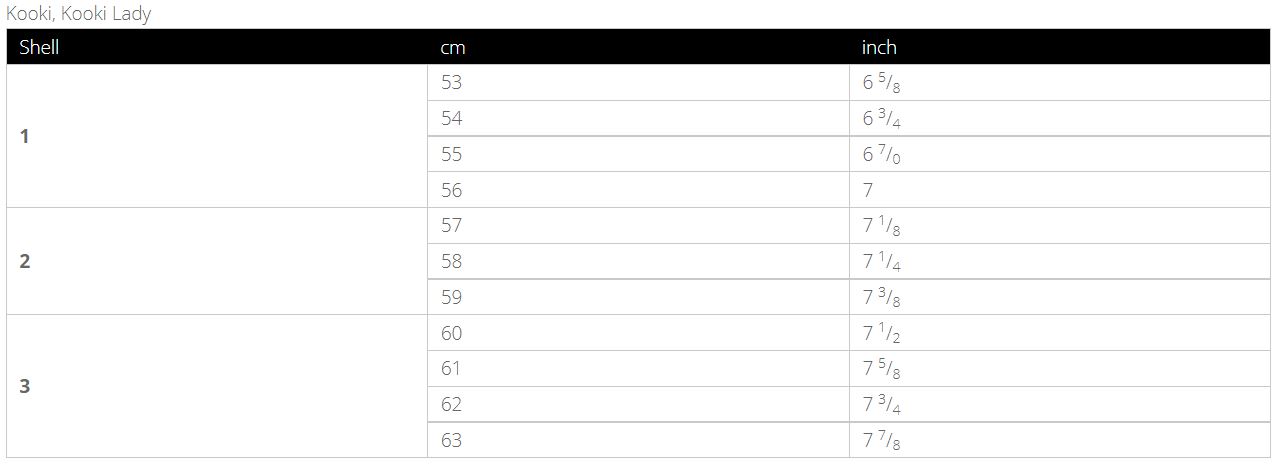Click the cm column header
The width and height of the screenshot is (1277, 465).
point(453,47)
